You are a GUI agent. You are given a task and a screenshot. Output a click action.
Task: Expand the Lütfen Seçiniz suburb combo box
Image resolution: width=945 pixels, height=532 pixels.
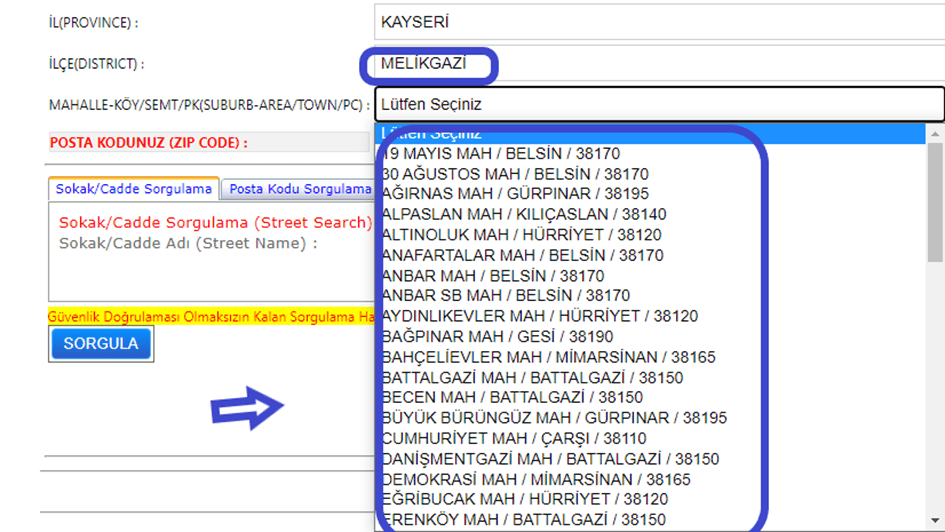point(660,104)
